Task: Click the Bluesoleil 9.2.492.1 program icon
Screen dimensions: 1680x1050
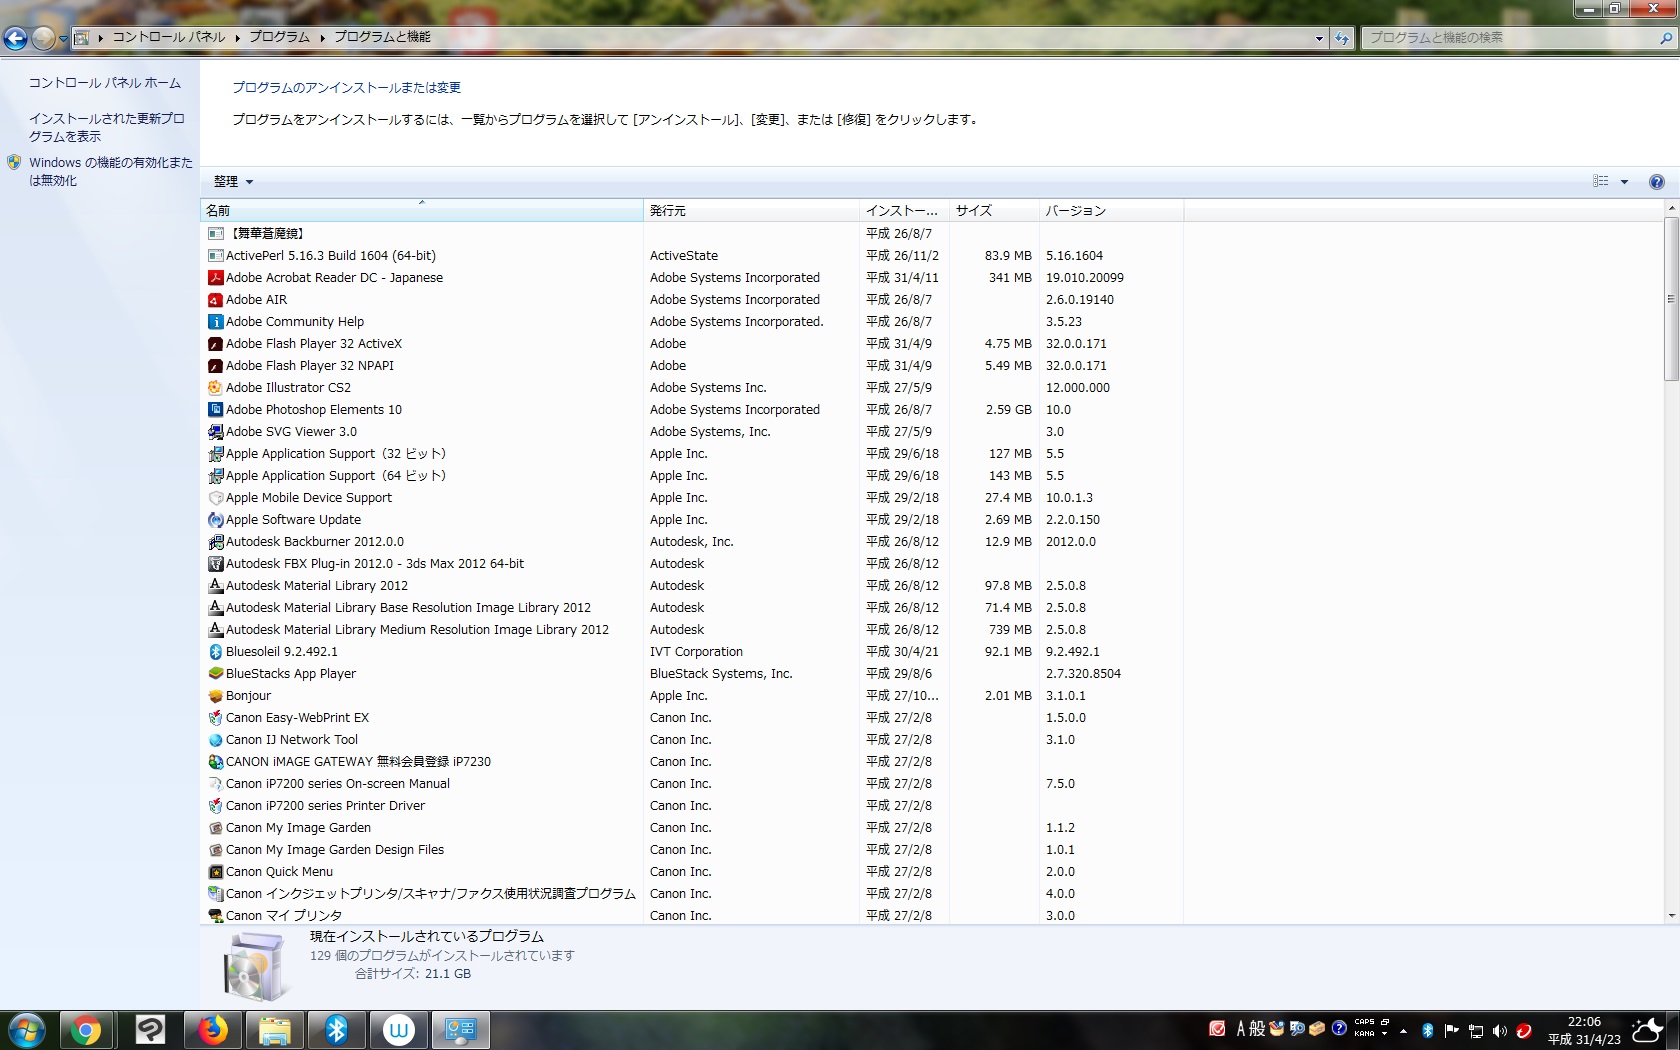Action: 215,652
